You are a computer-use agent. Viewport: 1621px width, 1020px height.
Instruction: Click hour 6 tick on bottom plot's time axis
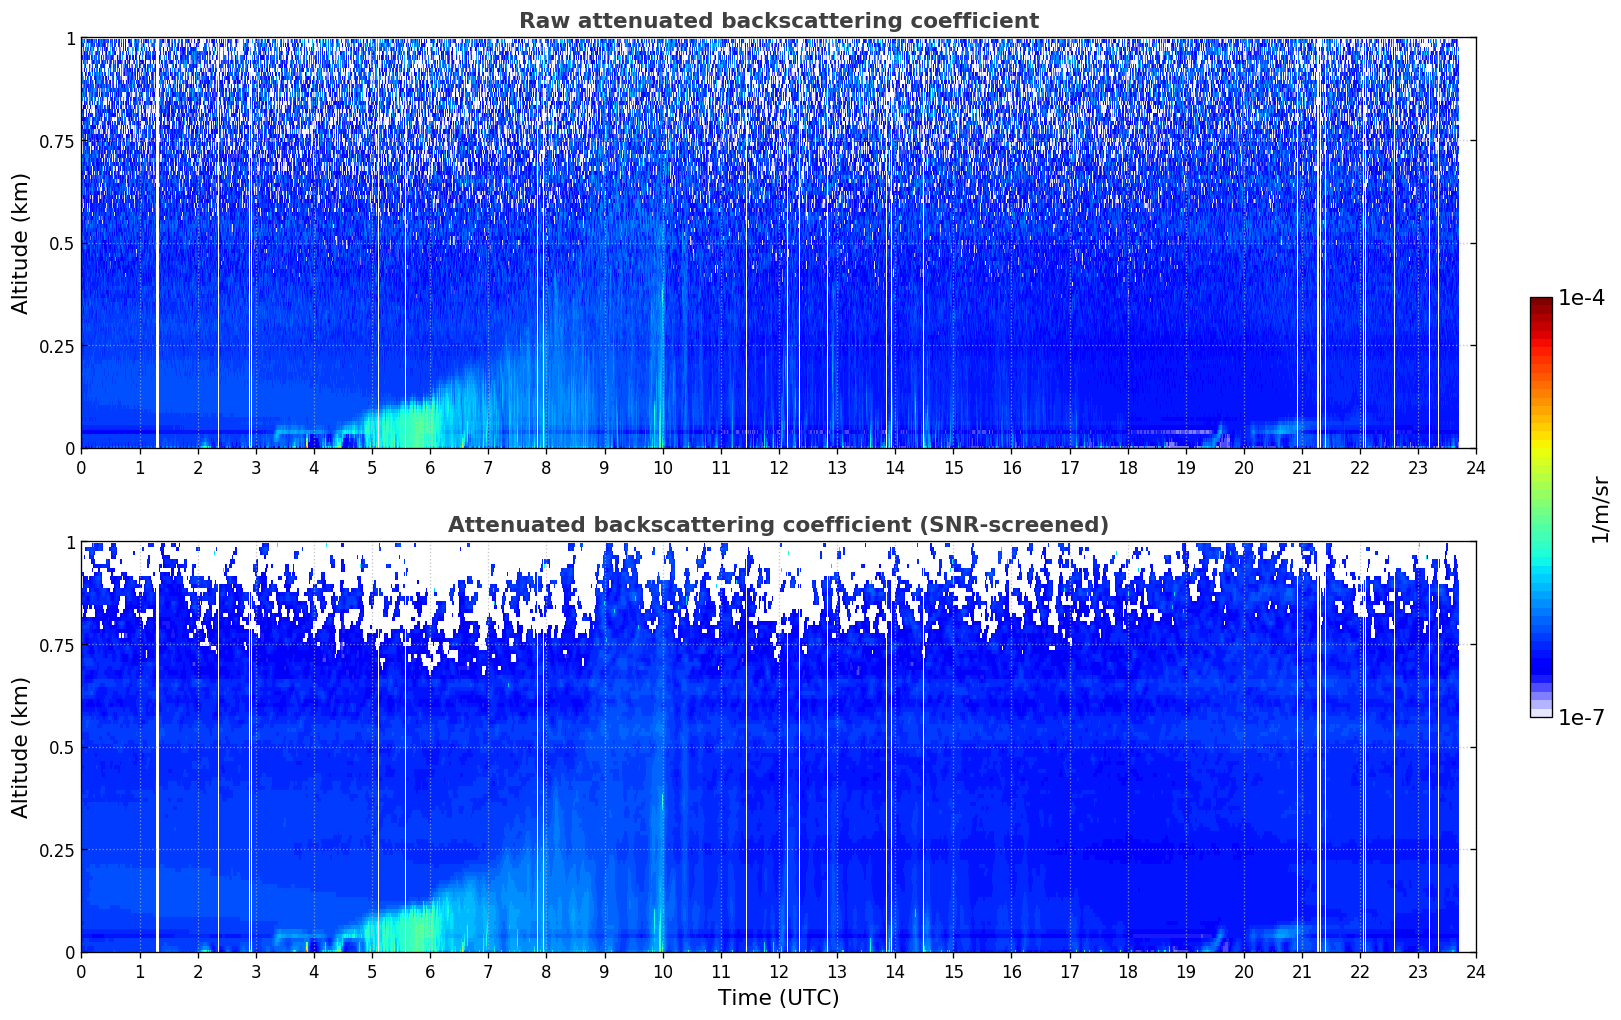[430, 971]
